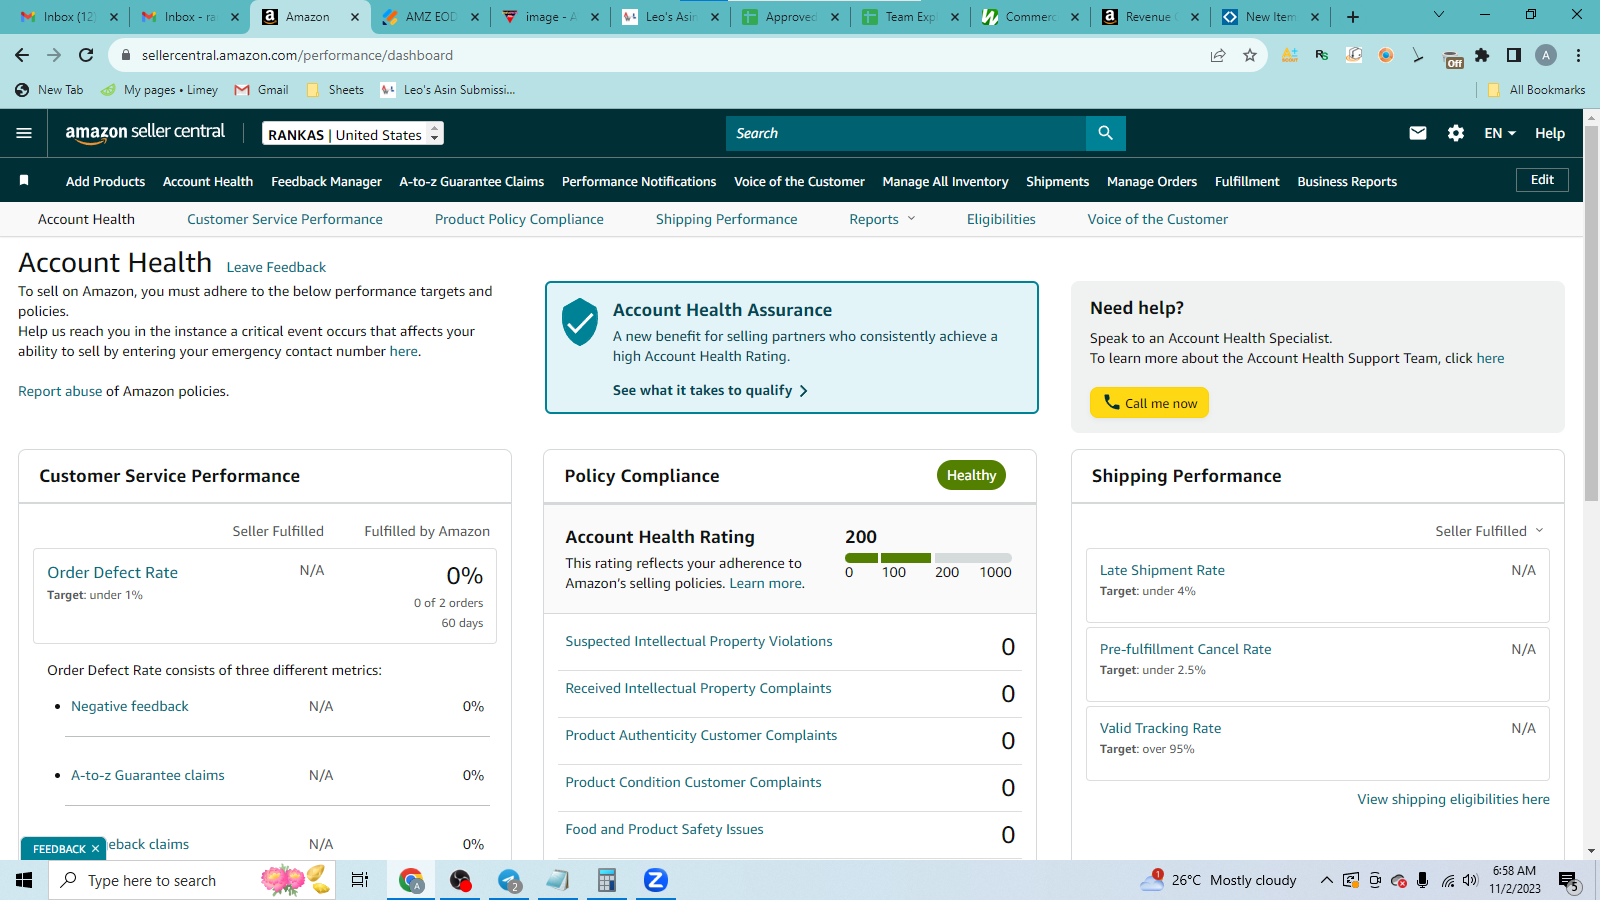This screenshot has width=1600, height=900.
Task: Open Performance Notifications in the navigation
Action: (x=639, y=181)
